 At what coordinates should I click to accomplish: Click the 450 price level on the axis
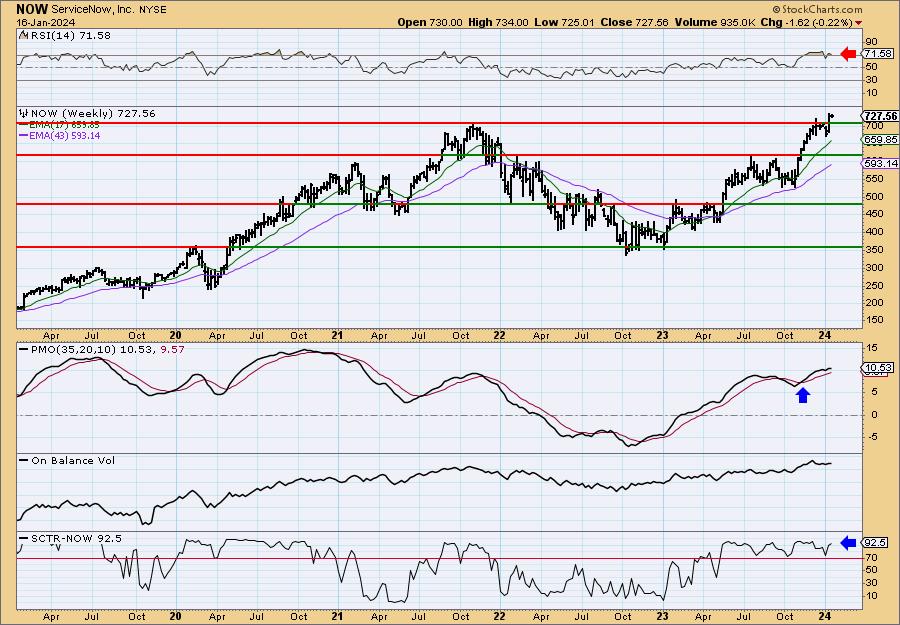click(874, 214)
